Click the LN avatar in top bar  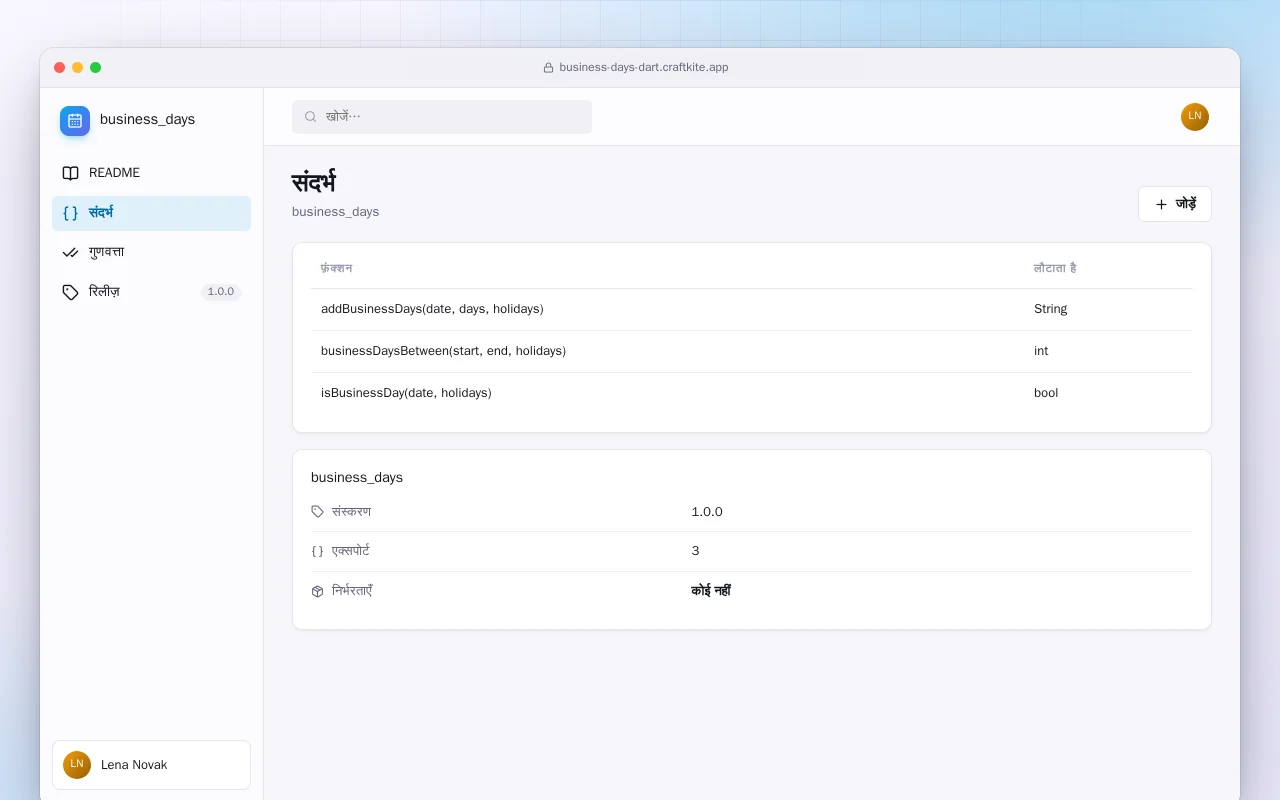pyautogui.click(x=1195, y=117)
